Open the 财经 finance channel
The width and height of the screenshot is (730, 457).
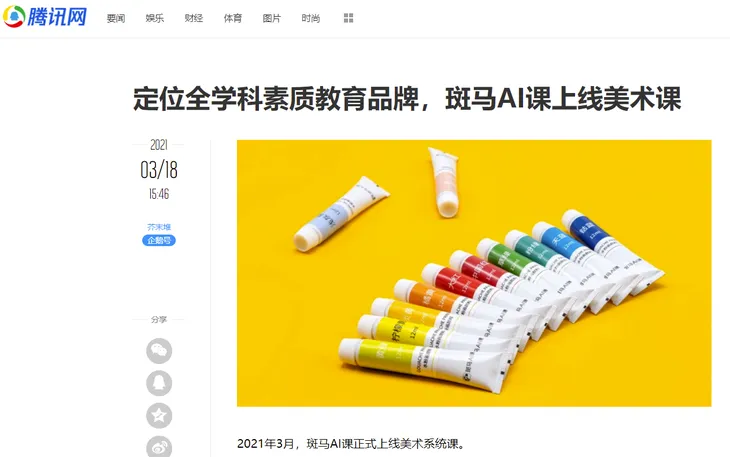tap(194, 18)
